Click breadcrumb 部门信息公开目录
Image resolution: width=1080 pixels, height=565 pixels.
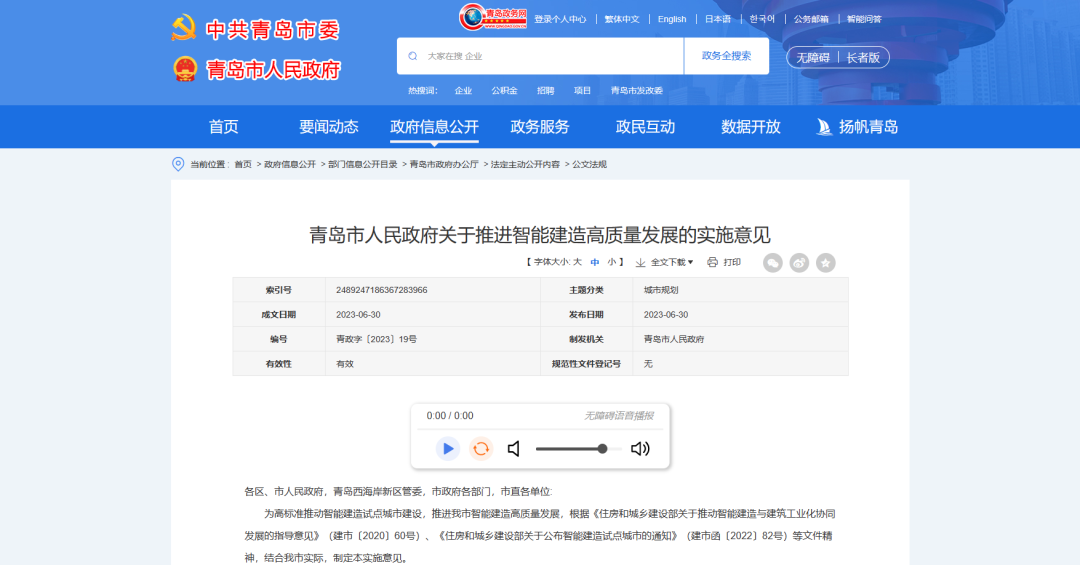pos(363,164)
